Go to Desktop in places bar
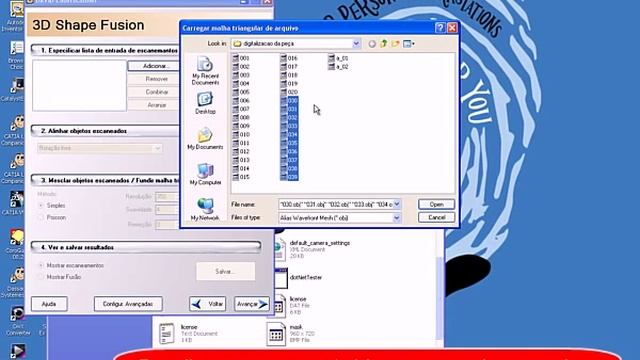Screen dimensions: 640x360 205,103
